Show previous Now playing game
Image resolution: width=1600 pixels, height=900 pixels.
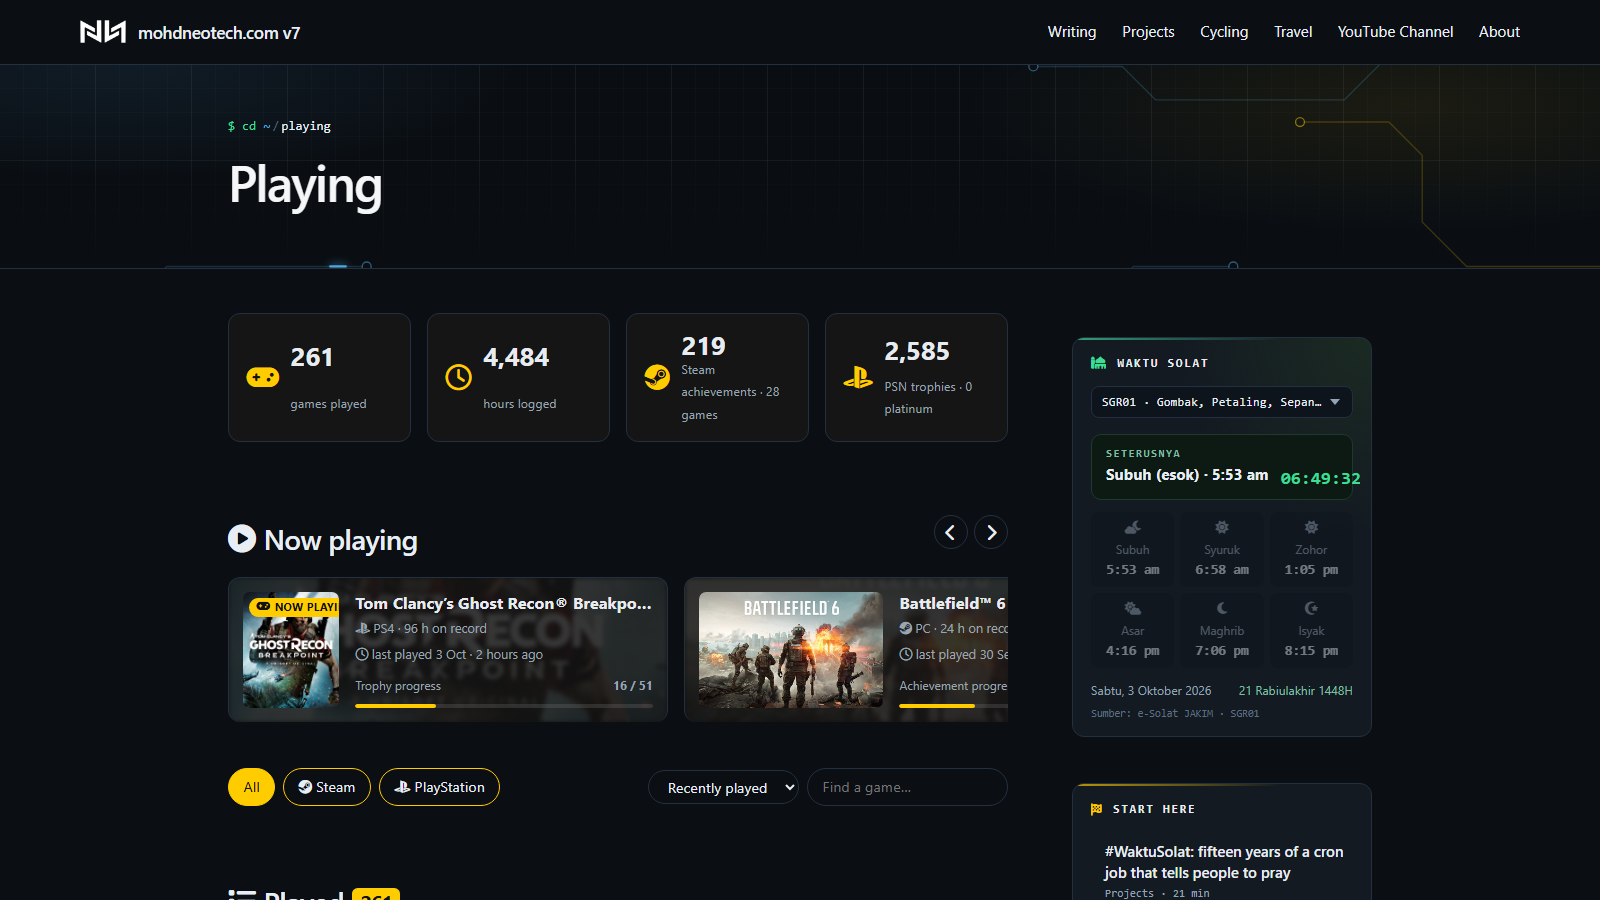click(x=950, y=533)
